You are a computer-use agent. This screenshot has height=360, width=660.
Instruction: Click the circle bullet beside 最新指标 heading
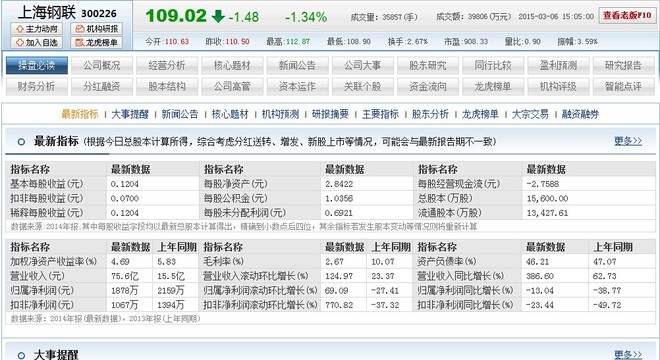tap(21, 142)
